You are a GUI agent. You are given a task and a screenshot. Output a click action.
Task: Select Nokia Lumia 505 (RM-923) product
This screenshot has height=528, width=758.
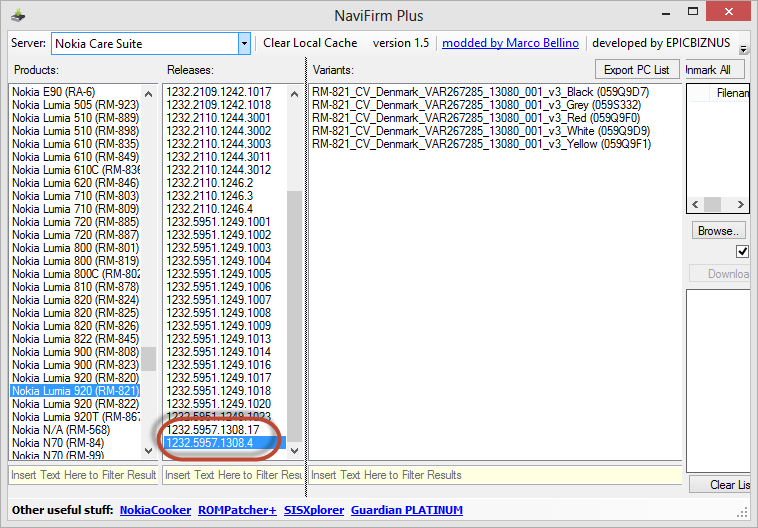click(75, 105)
